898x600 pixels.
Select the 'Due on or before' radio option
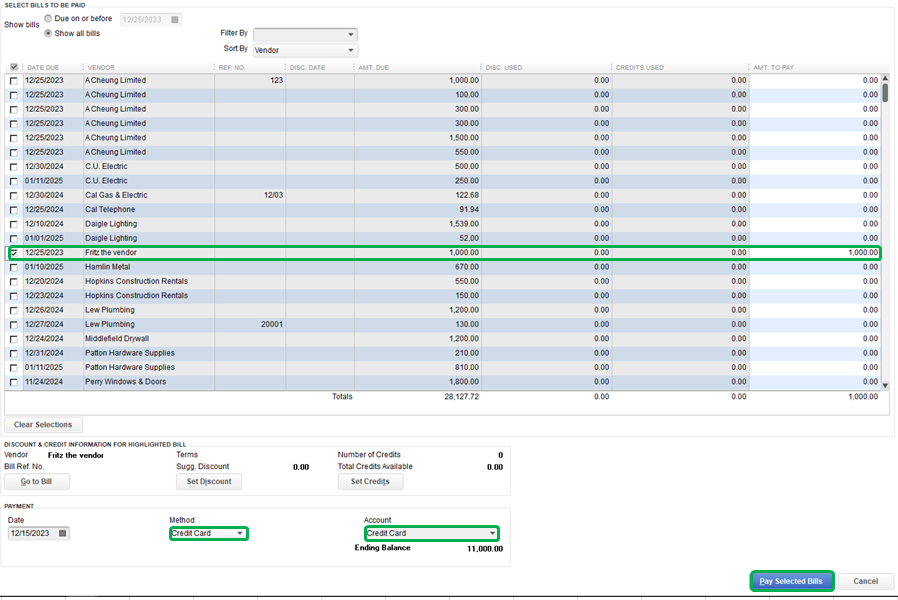[48, 18]
